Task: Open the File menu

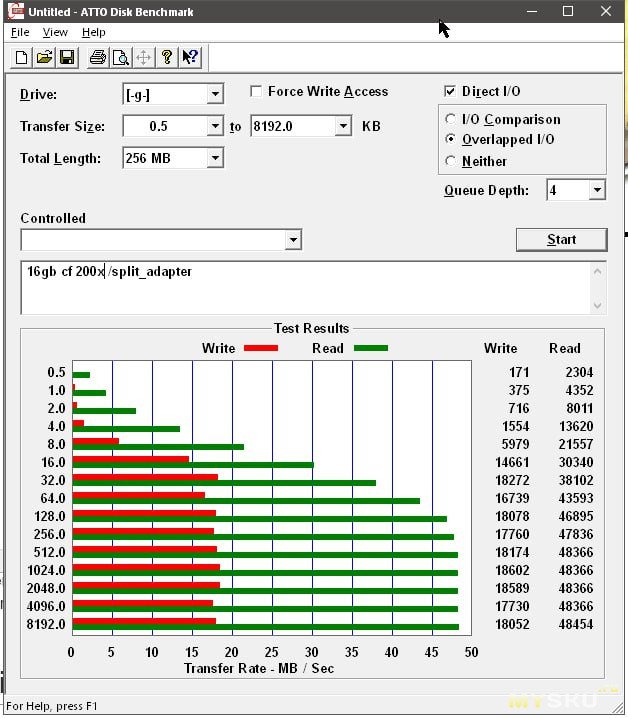Action: (x=20, y=32)
